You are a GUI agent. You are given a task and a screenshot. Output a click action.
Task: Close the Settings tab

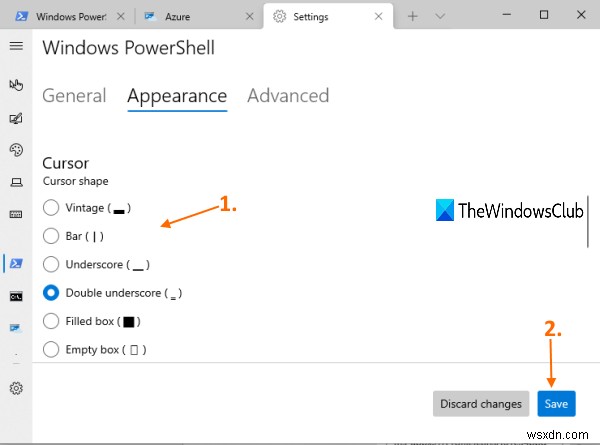point(378,16)
